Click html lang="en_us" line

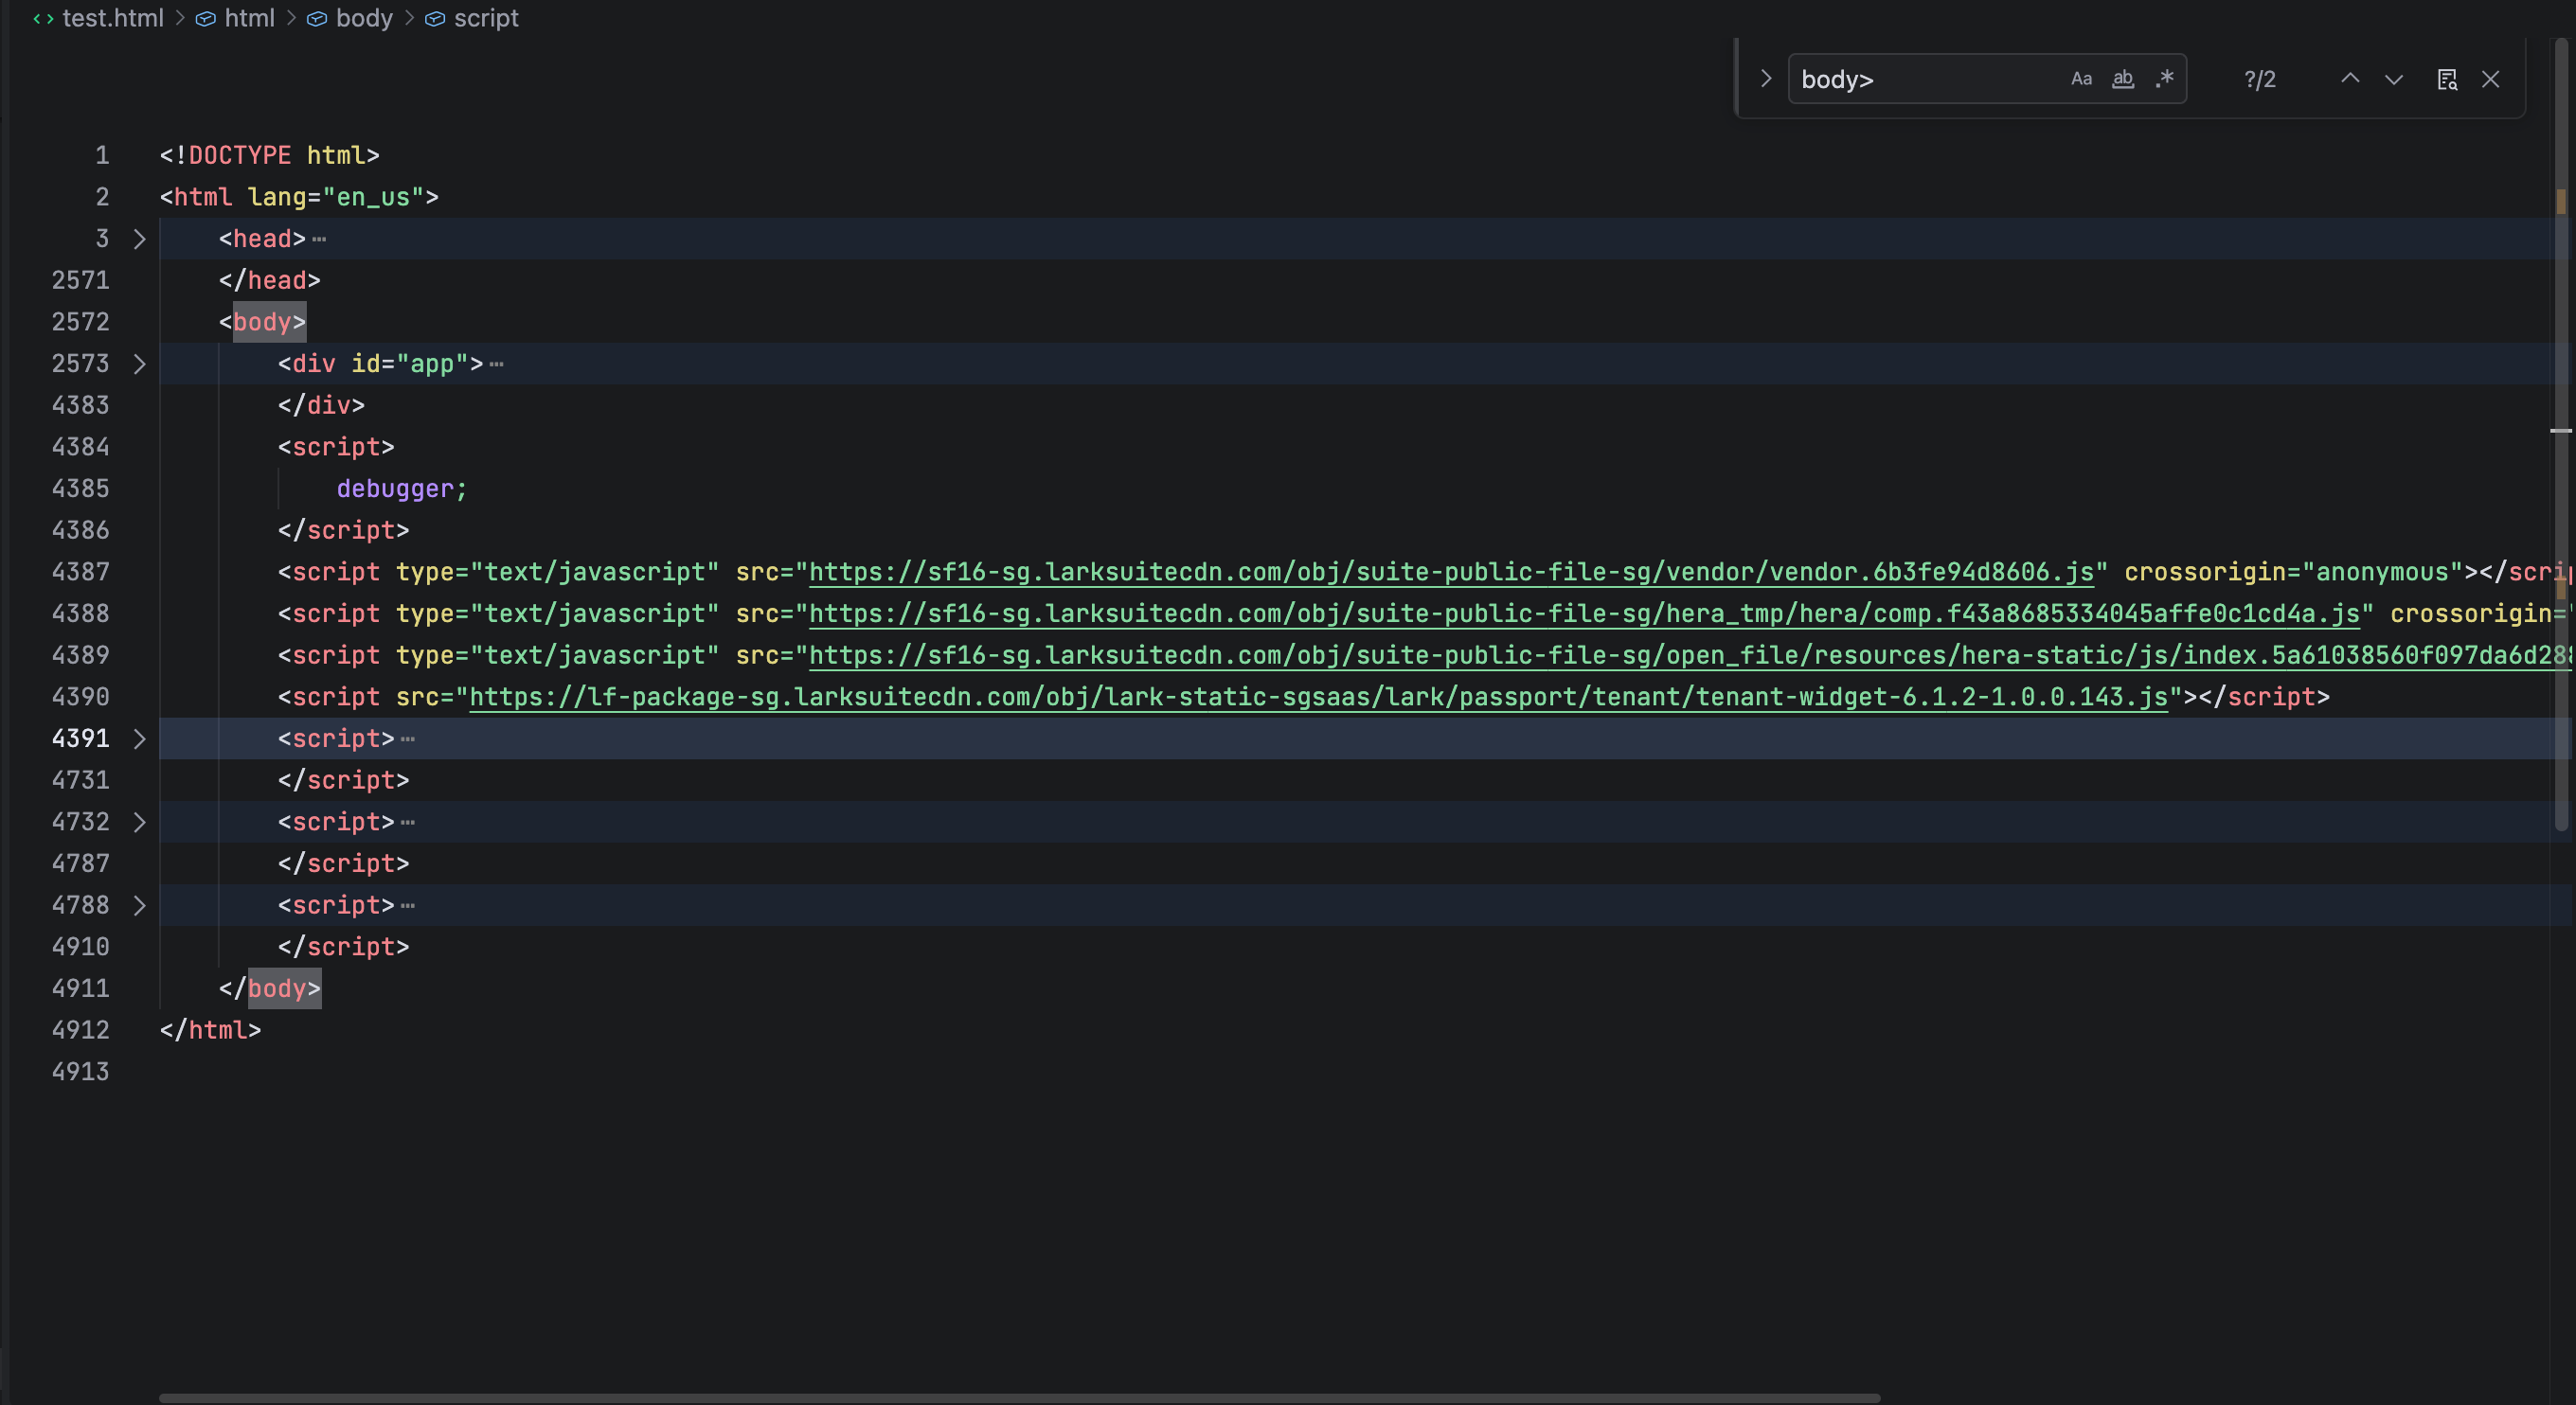pyautogui.click(x=299, y=197)
